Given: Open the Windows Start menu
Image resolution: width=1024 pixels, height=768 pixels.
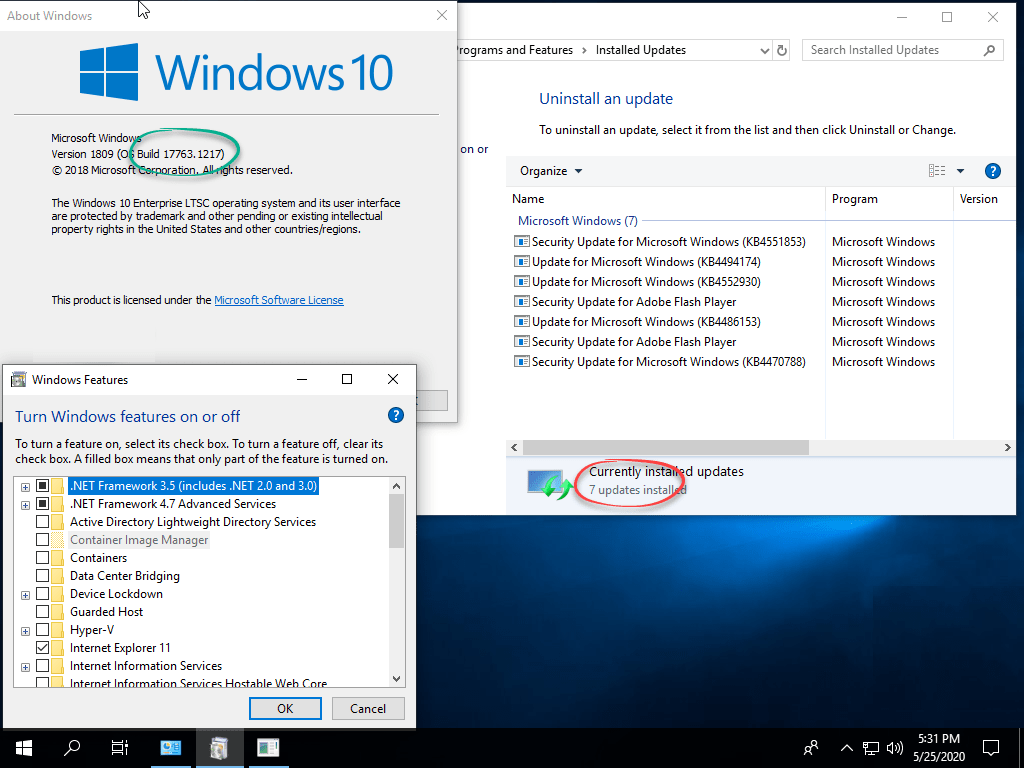Looking at the screenshot, I should tap(24, 747).
